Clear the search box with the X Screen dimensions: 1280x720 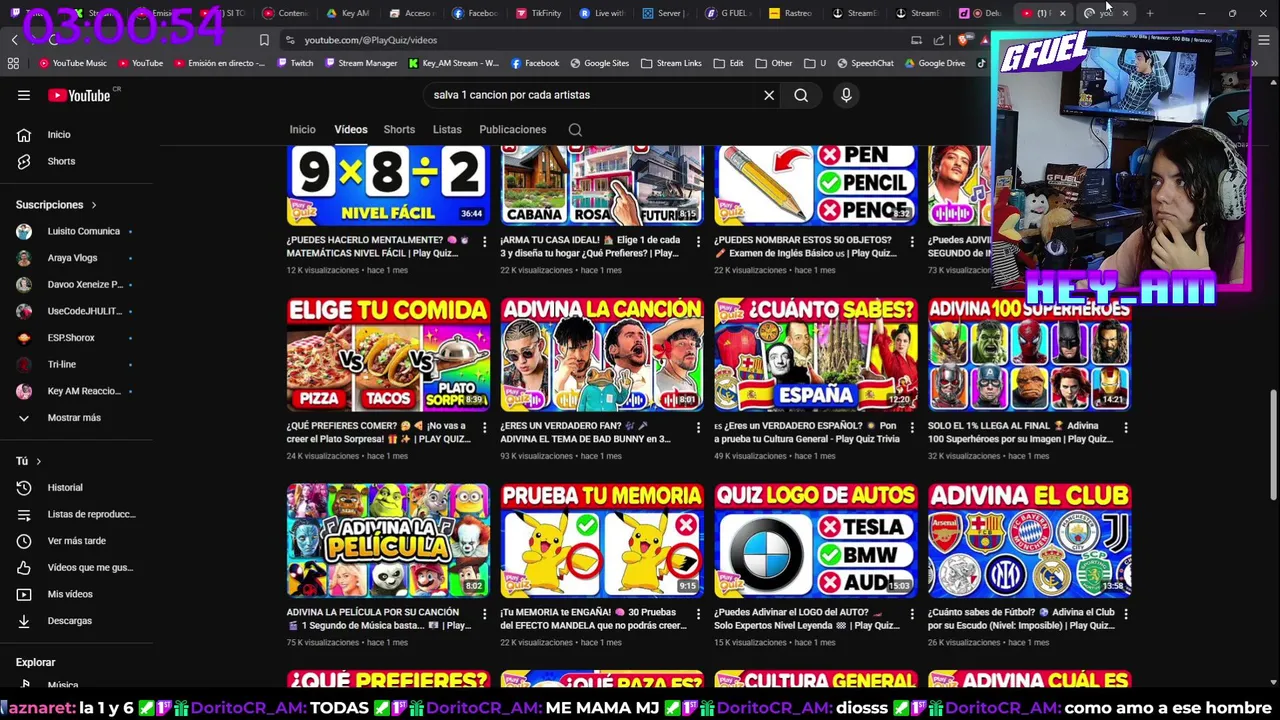pos(769,95)
